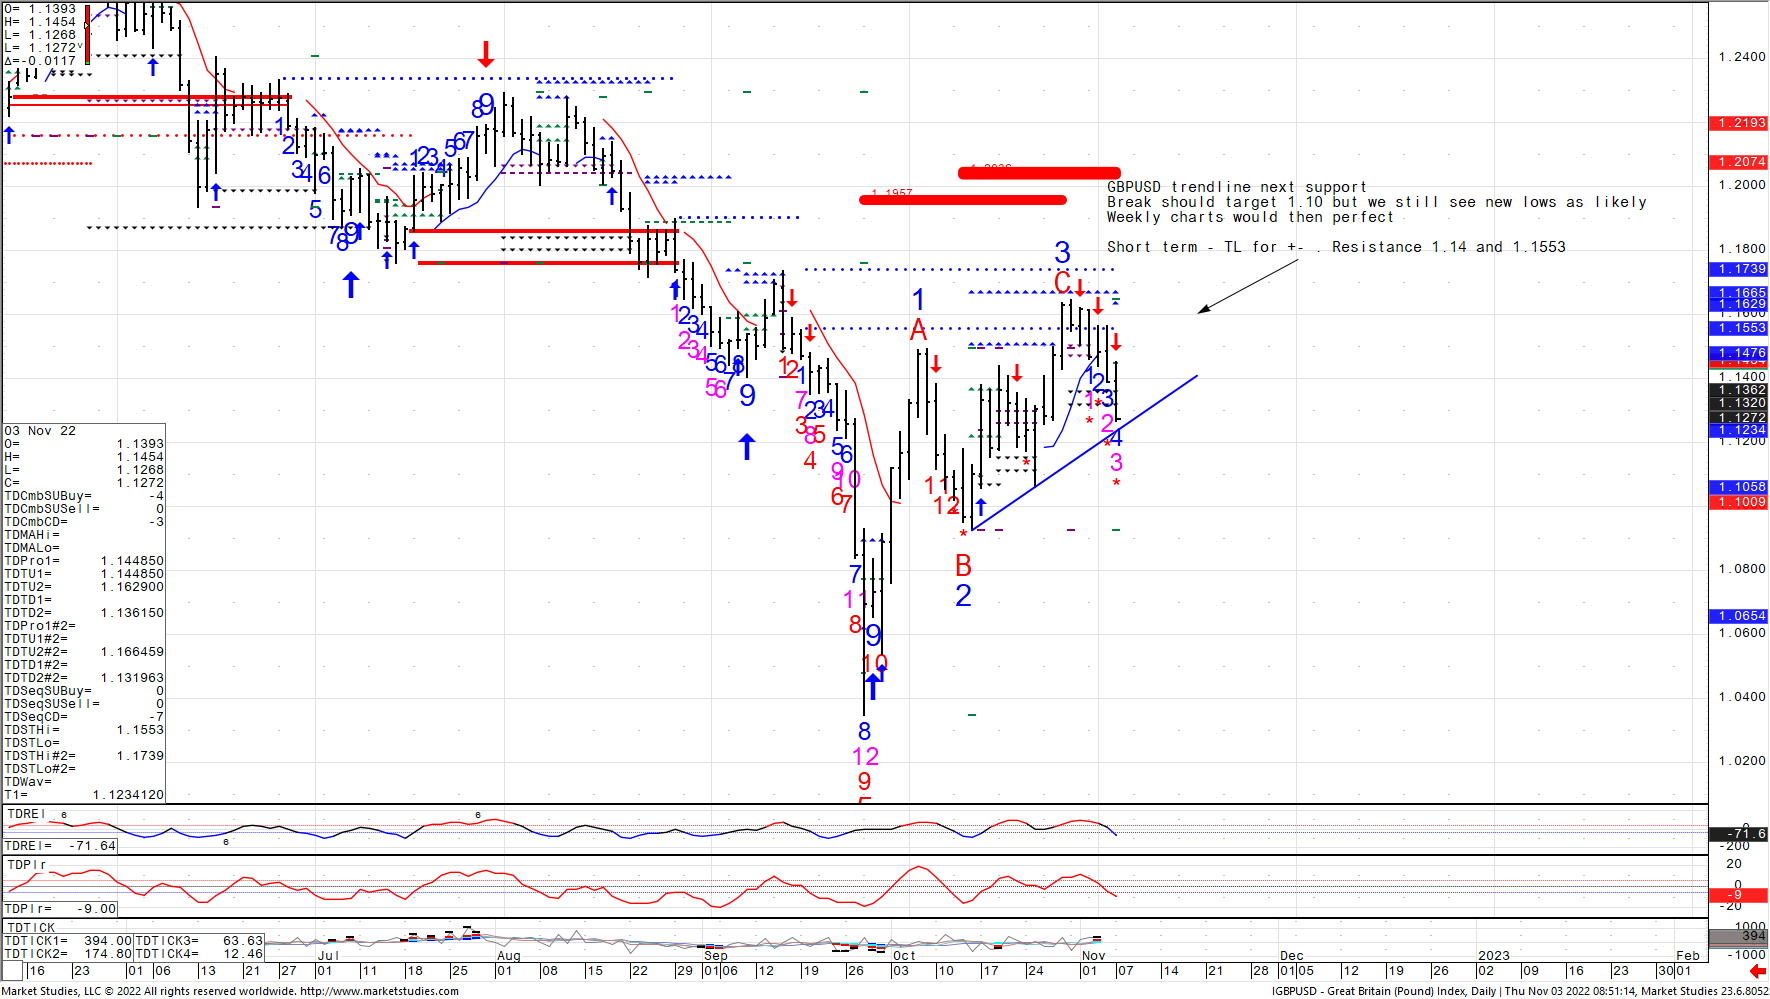The image size is (1770, 999).
Task: Click the blue 1.1234 trendline value label
Action: click(1738, 430)
